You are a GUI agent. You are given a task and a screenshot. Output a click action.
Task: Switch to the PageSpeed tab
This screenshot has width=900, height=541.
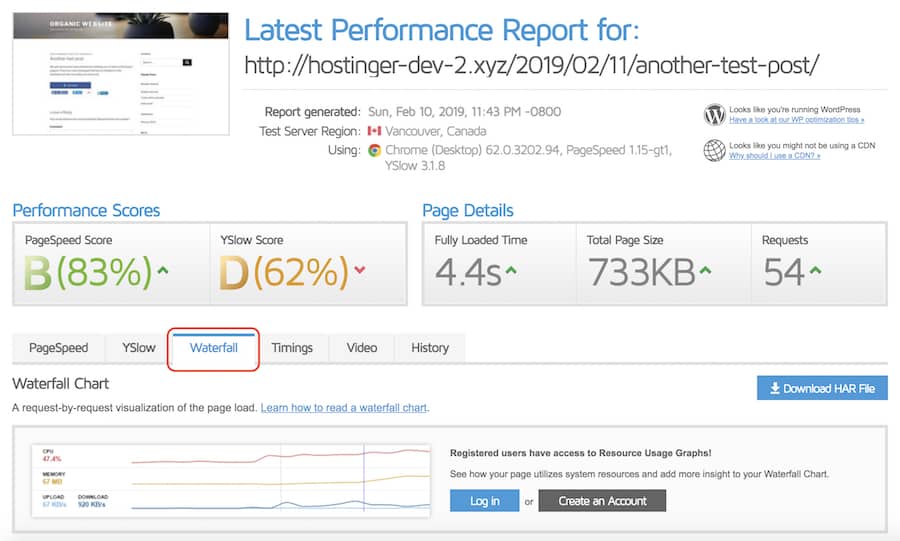point(58,348)
